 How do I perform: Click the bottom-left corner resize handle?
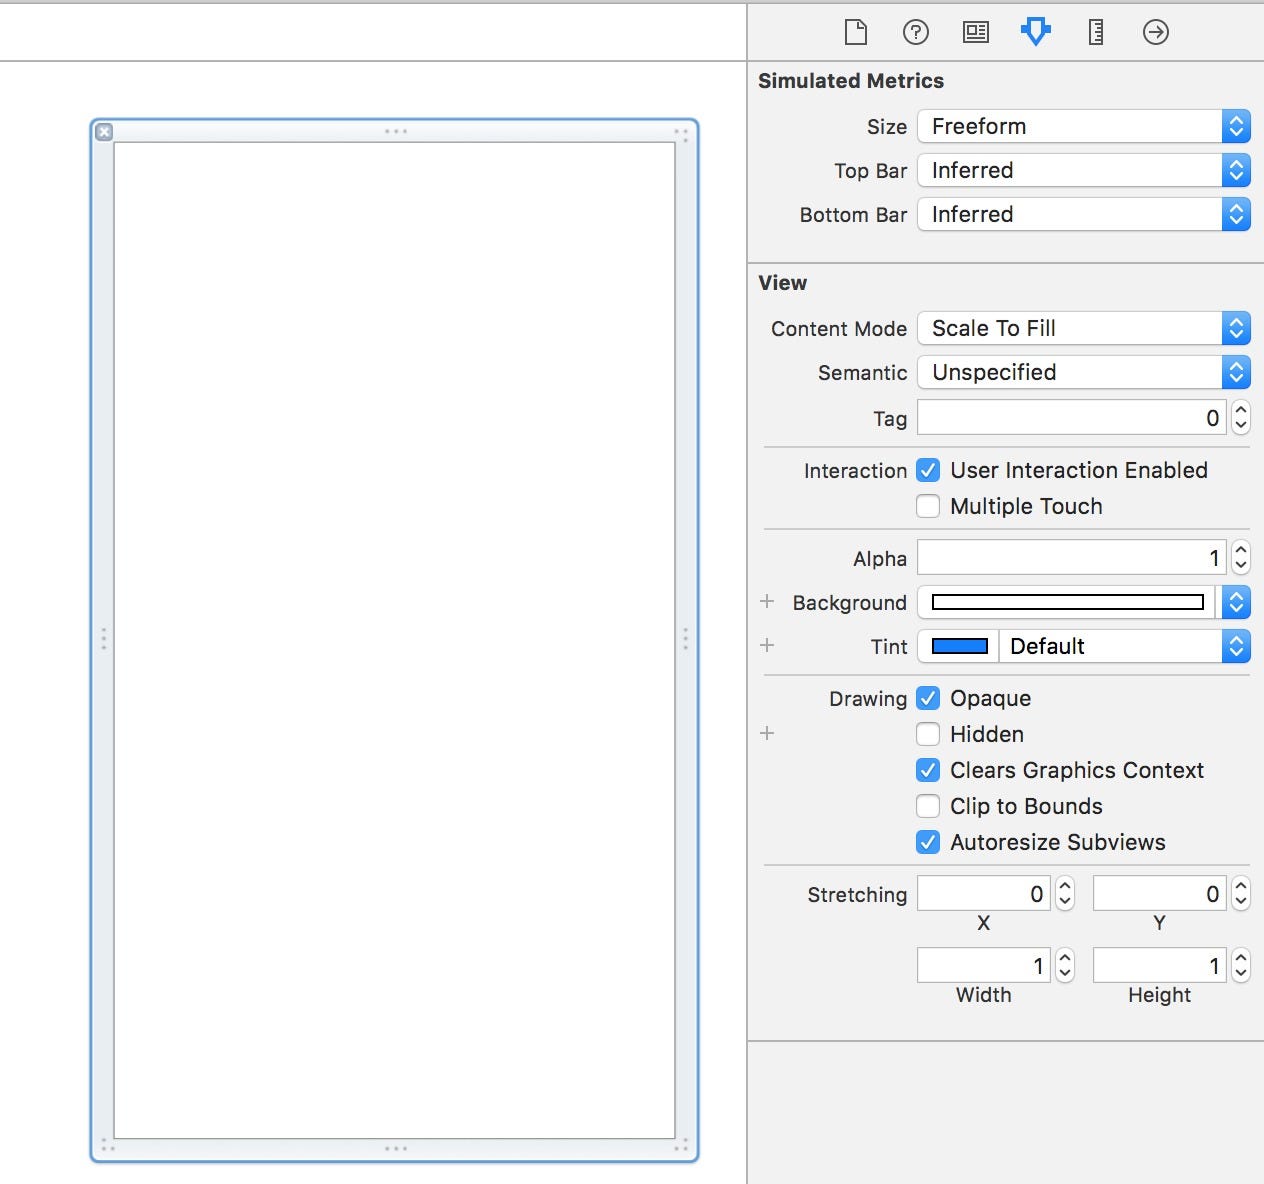point(107,1145)
